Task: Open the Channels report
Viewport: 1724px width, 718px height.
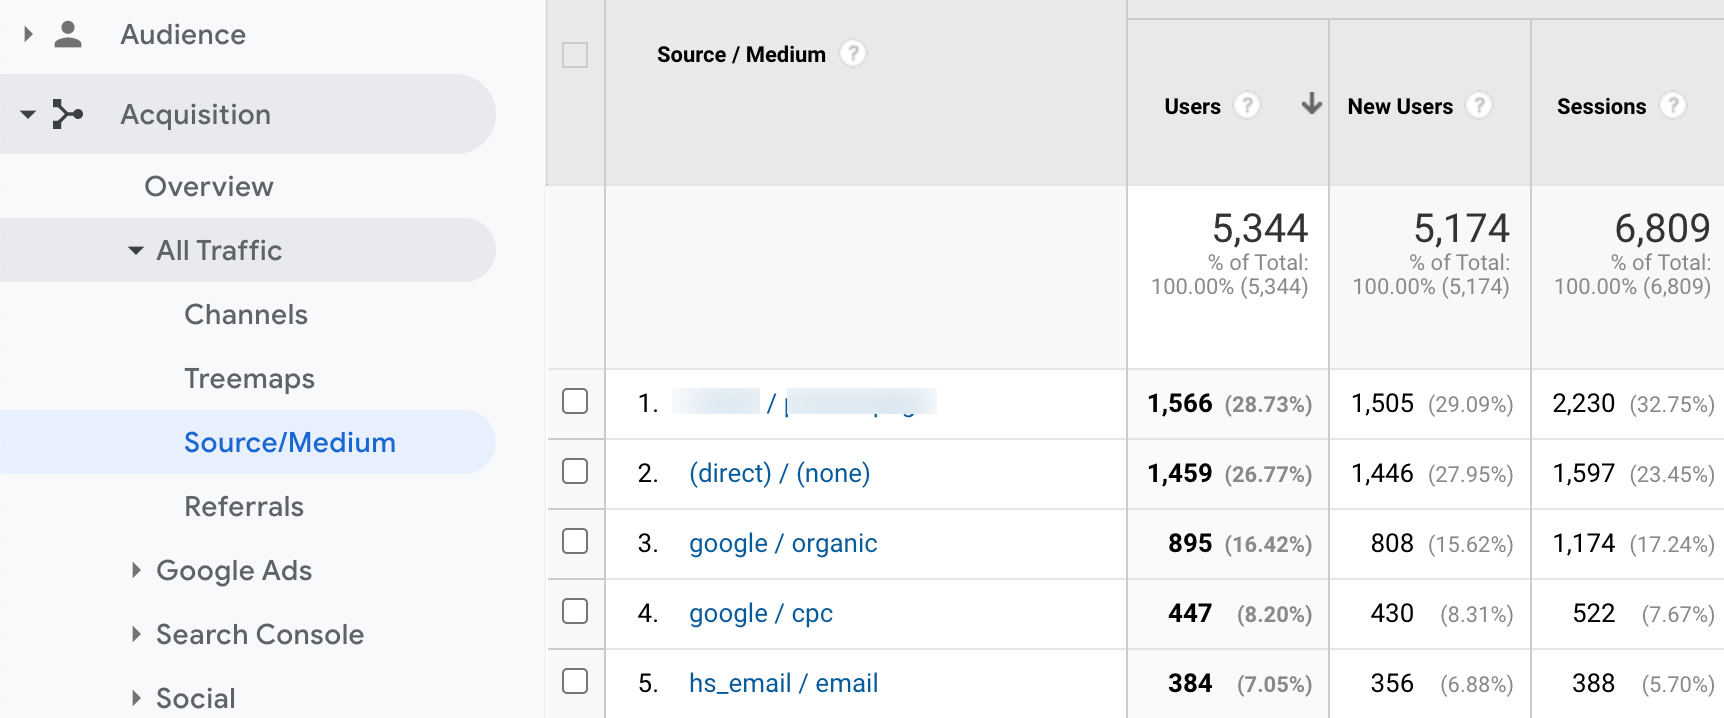Action: tap(246, 314)
